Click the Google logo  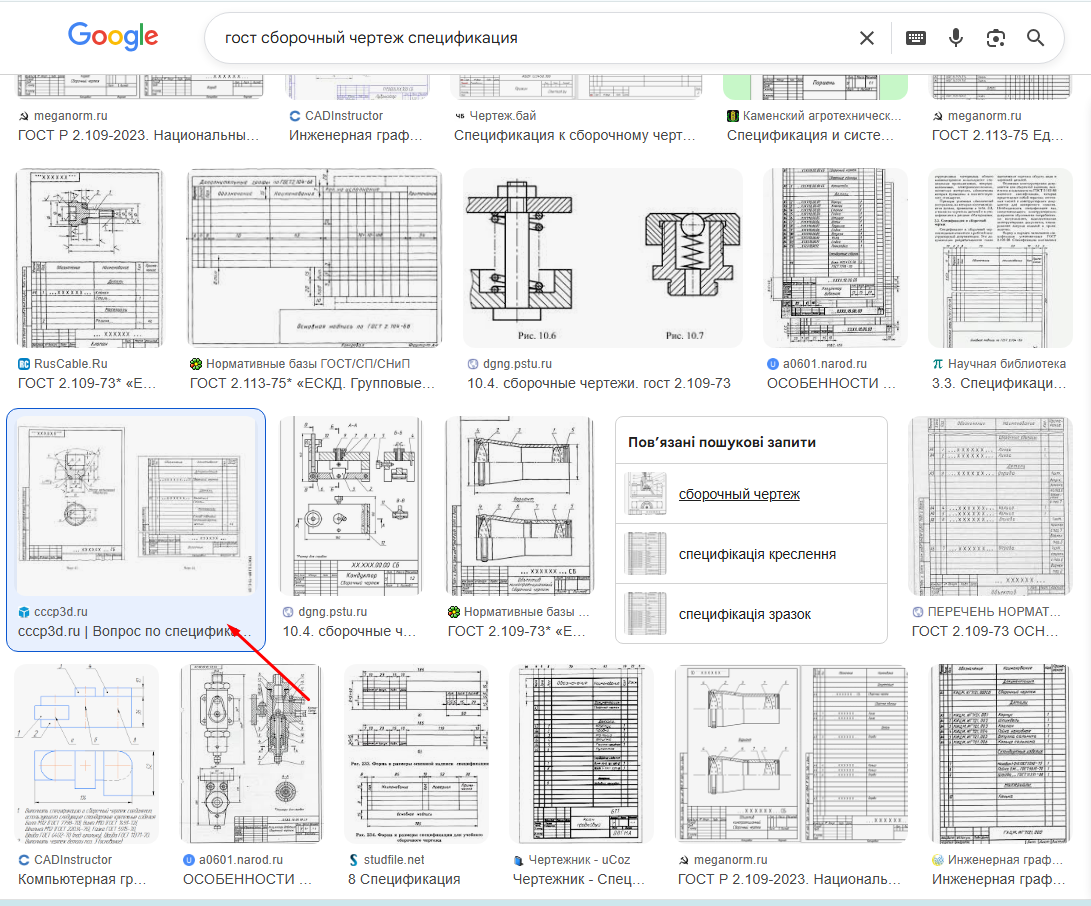(113, 36)
